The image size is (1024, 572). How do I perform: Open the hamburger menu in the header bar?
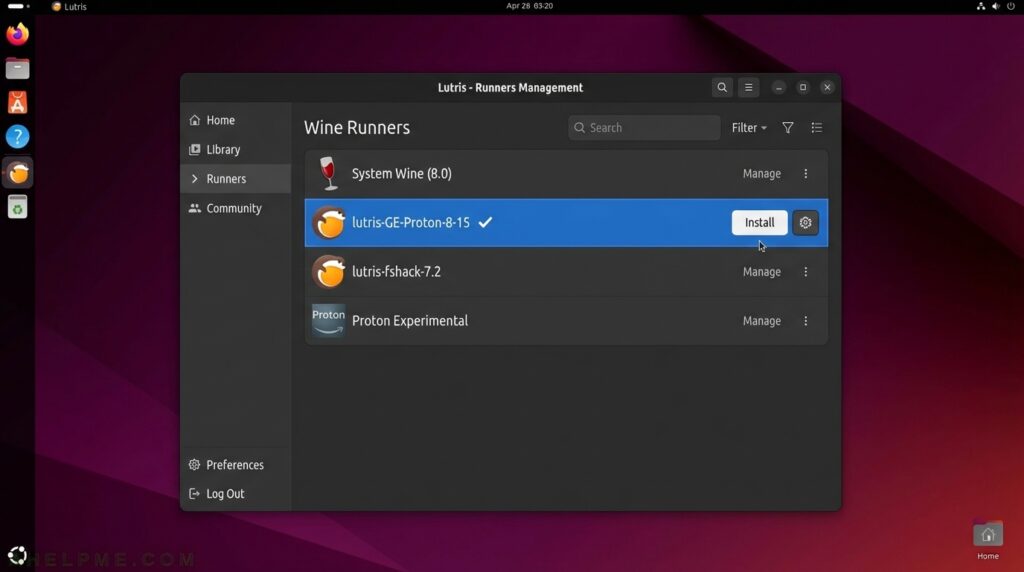tap(748, 88)
